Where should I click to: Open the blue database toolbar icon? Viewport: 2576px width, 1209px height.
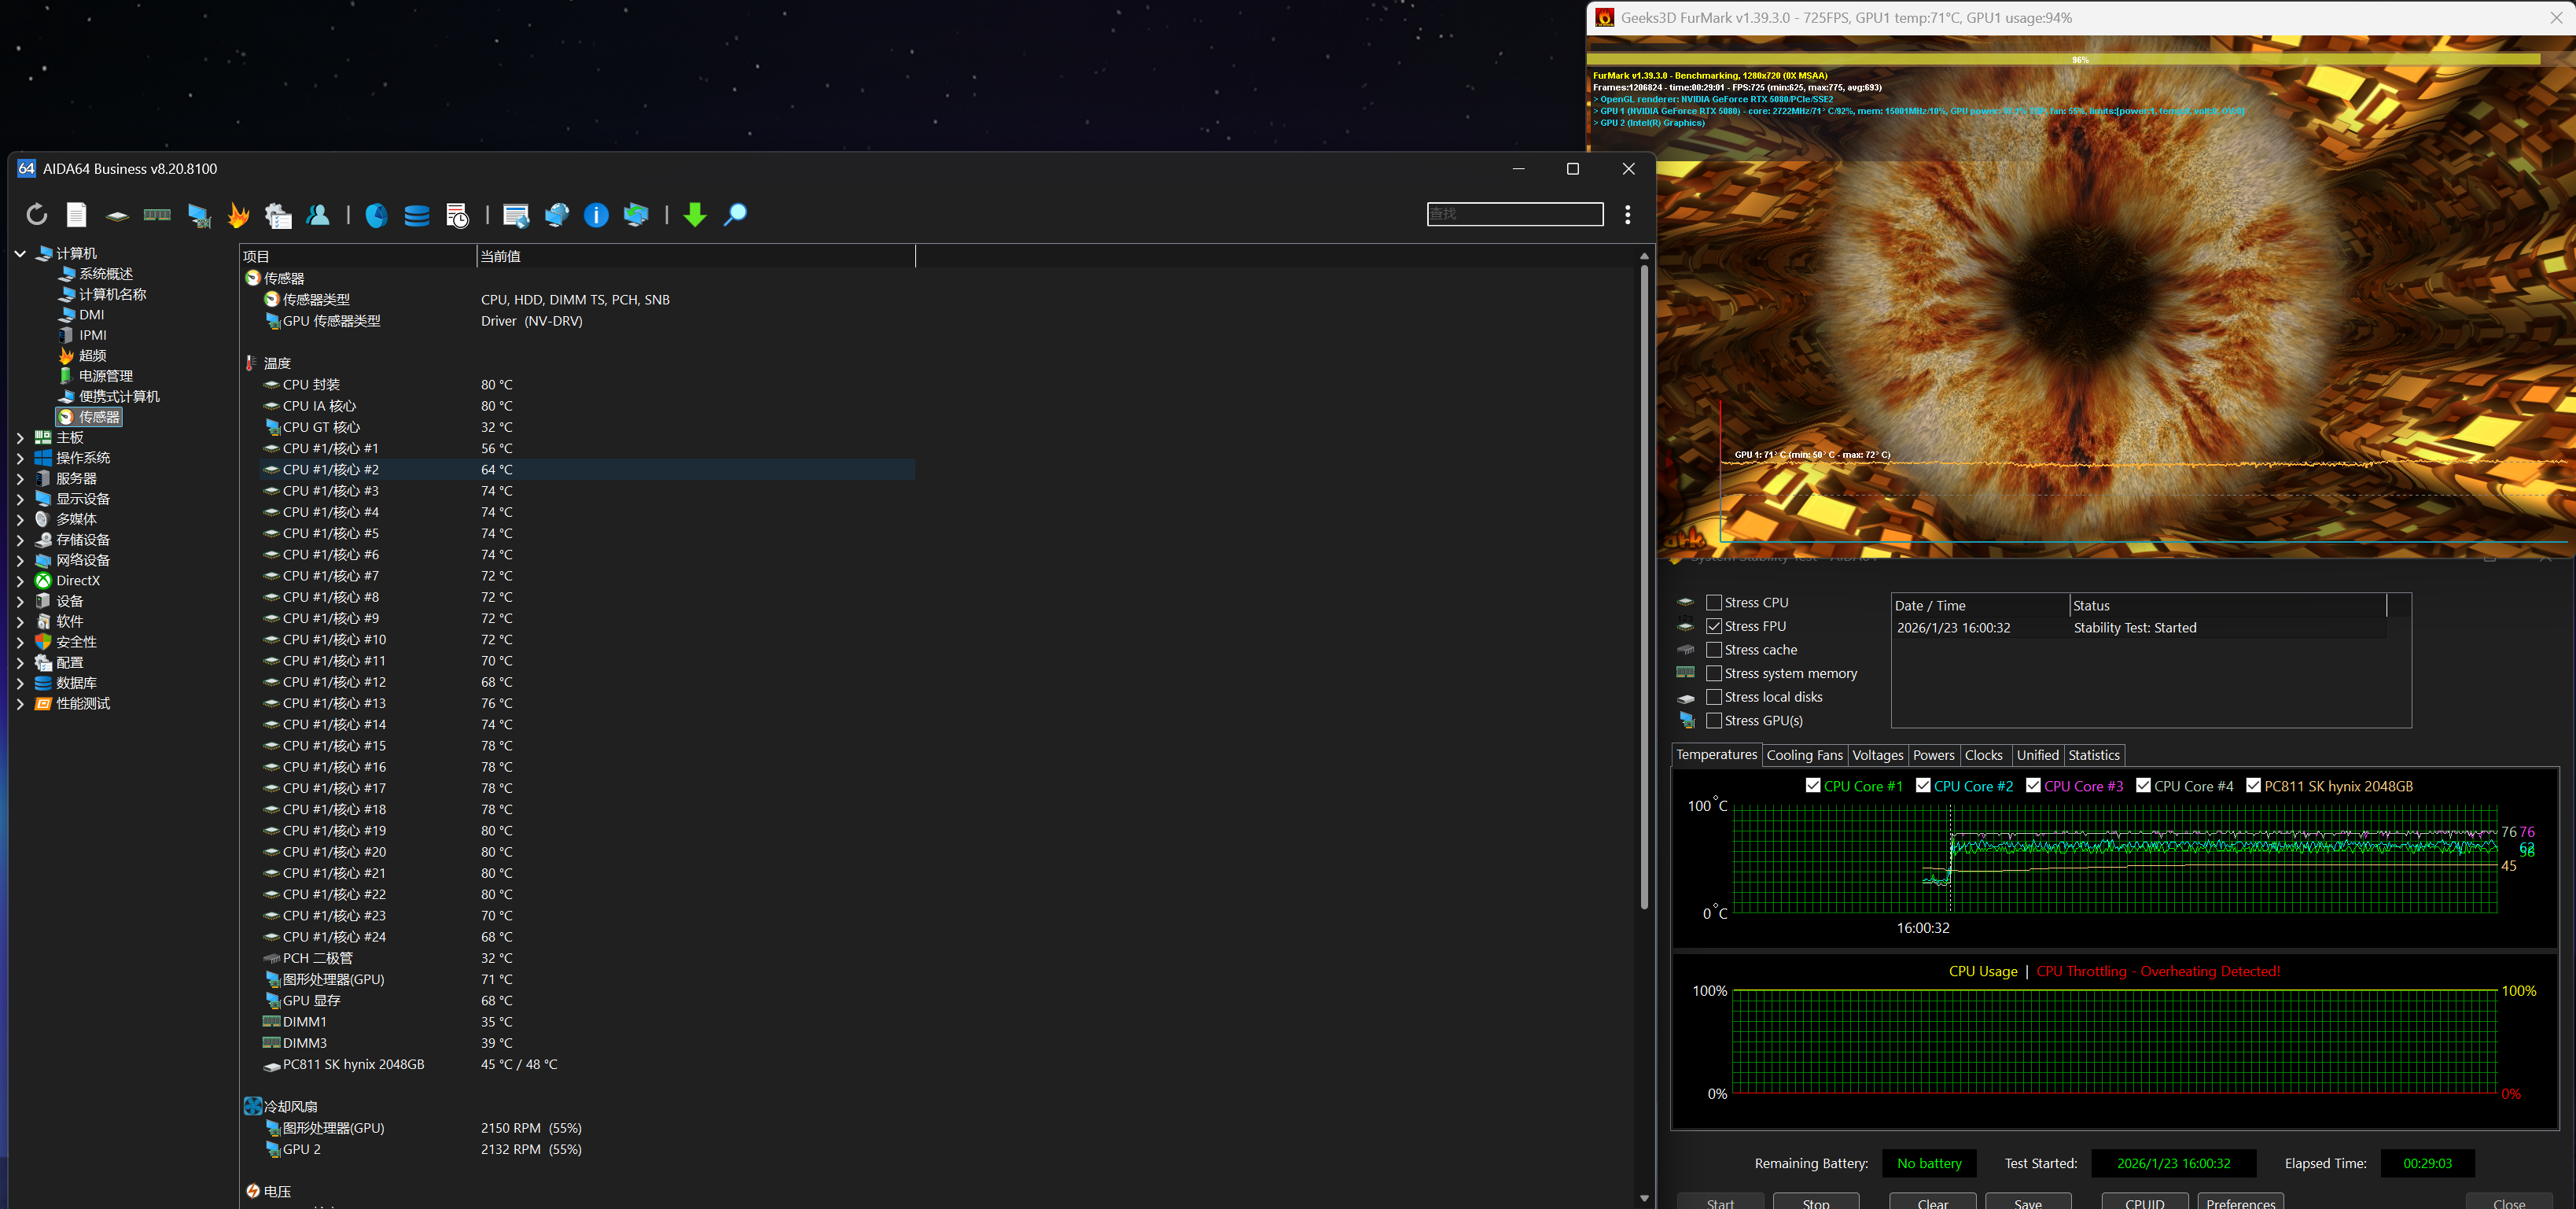click(417, 214)
